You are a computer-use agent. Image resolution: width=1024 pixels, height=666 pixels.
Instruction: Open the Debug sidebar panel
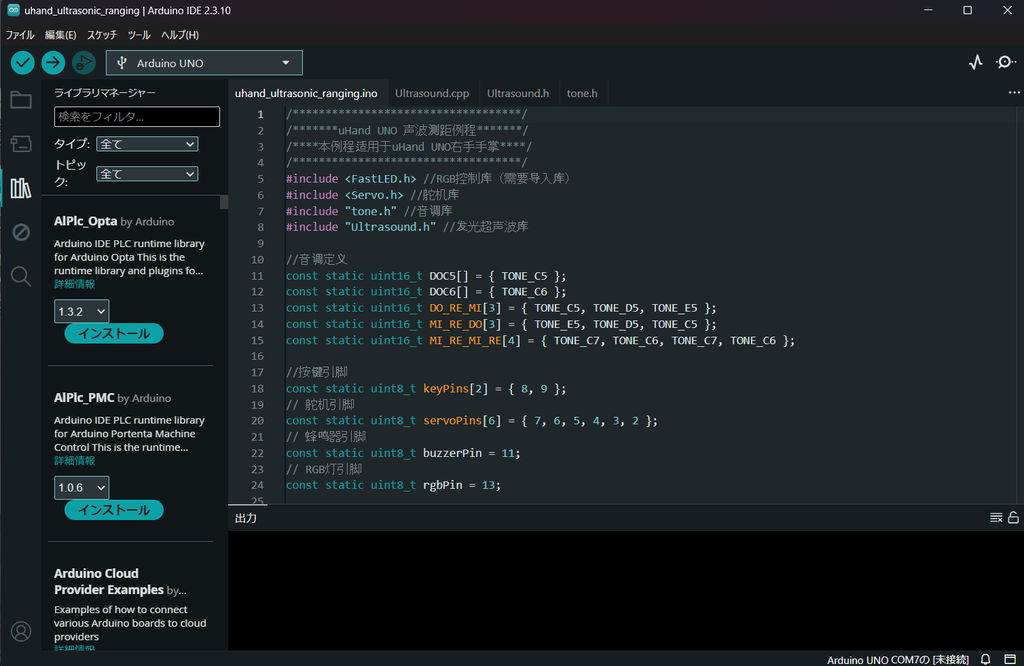21,232
